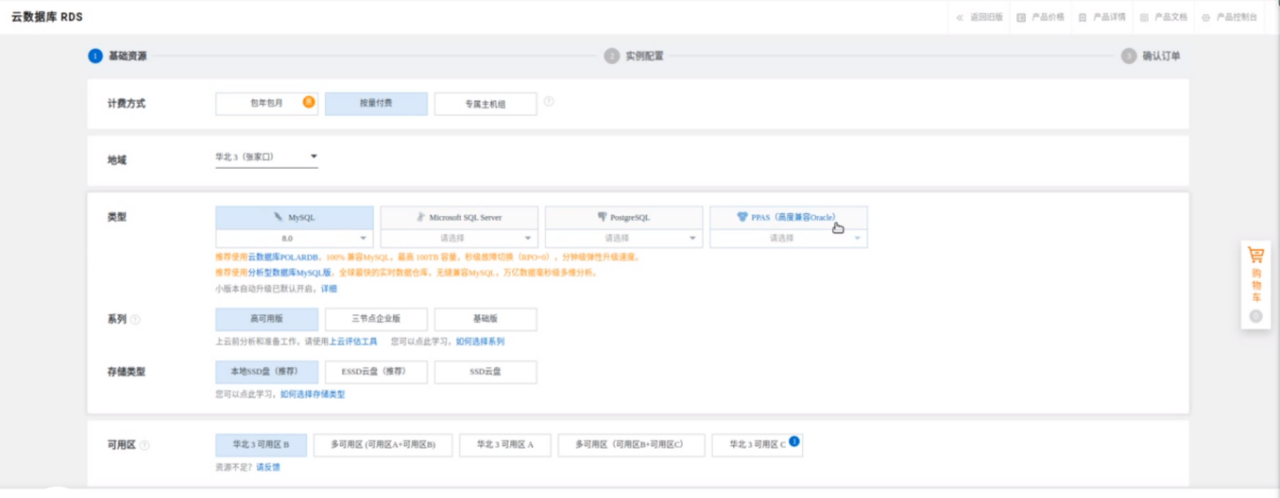Choose the 高可用版 series
Viewport: 1280px width, 498px height.
pos(267,319)
